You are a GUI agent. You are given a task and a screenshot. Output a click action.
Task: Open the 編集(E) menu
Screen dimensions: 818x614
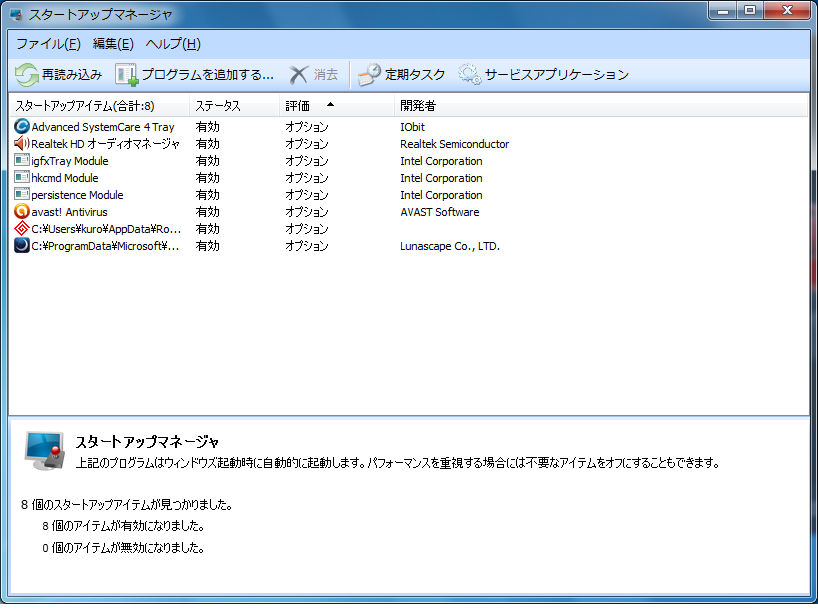click(113, 44)
